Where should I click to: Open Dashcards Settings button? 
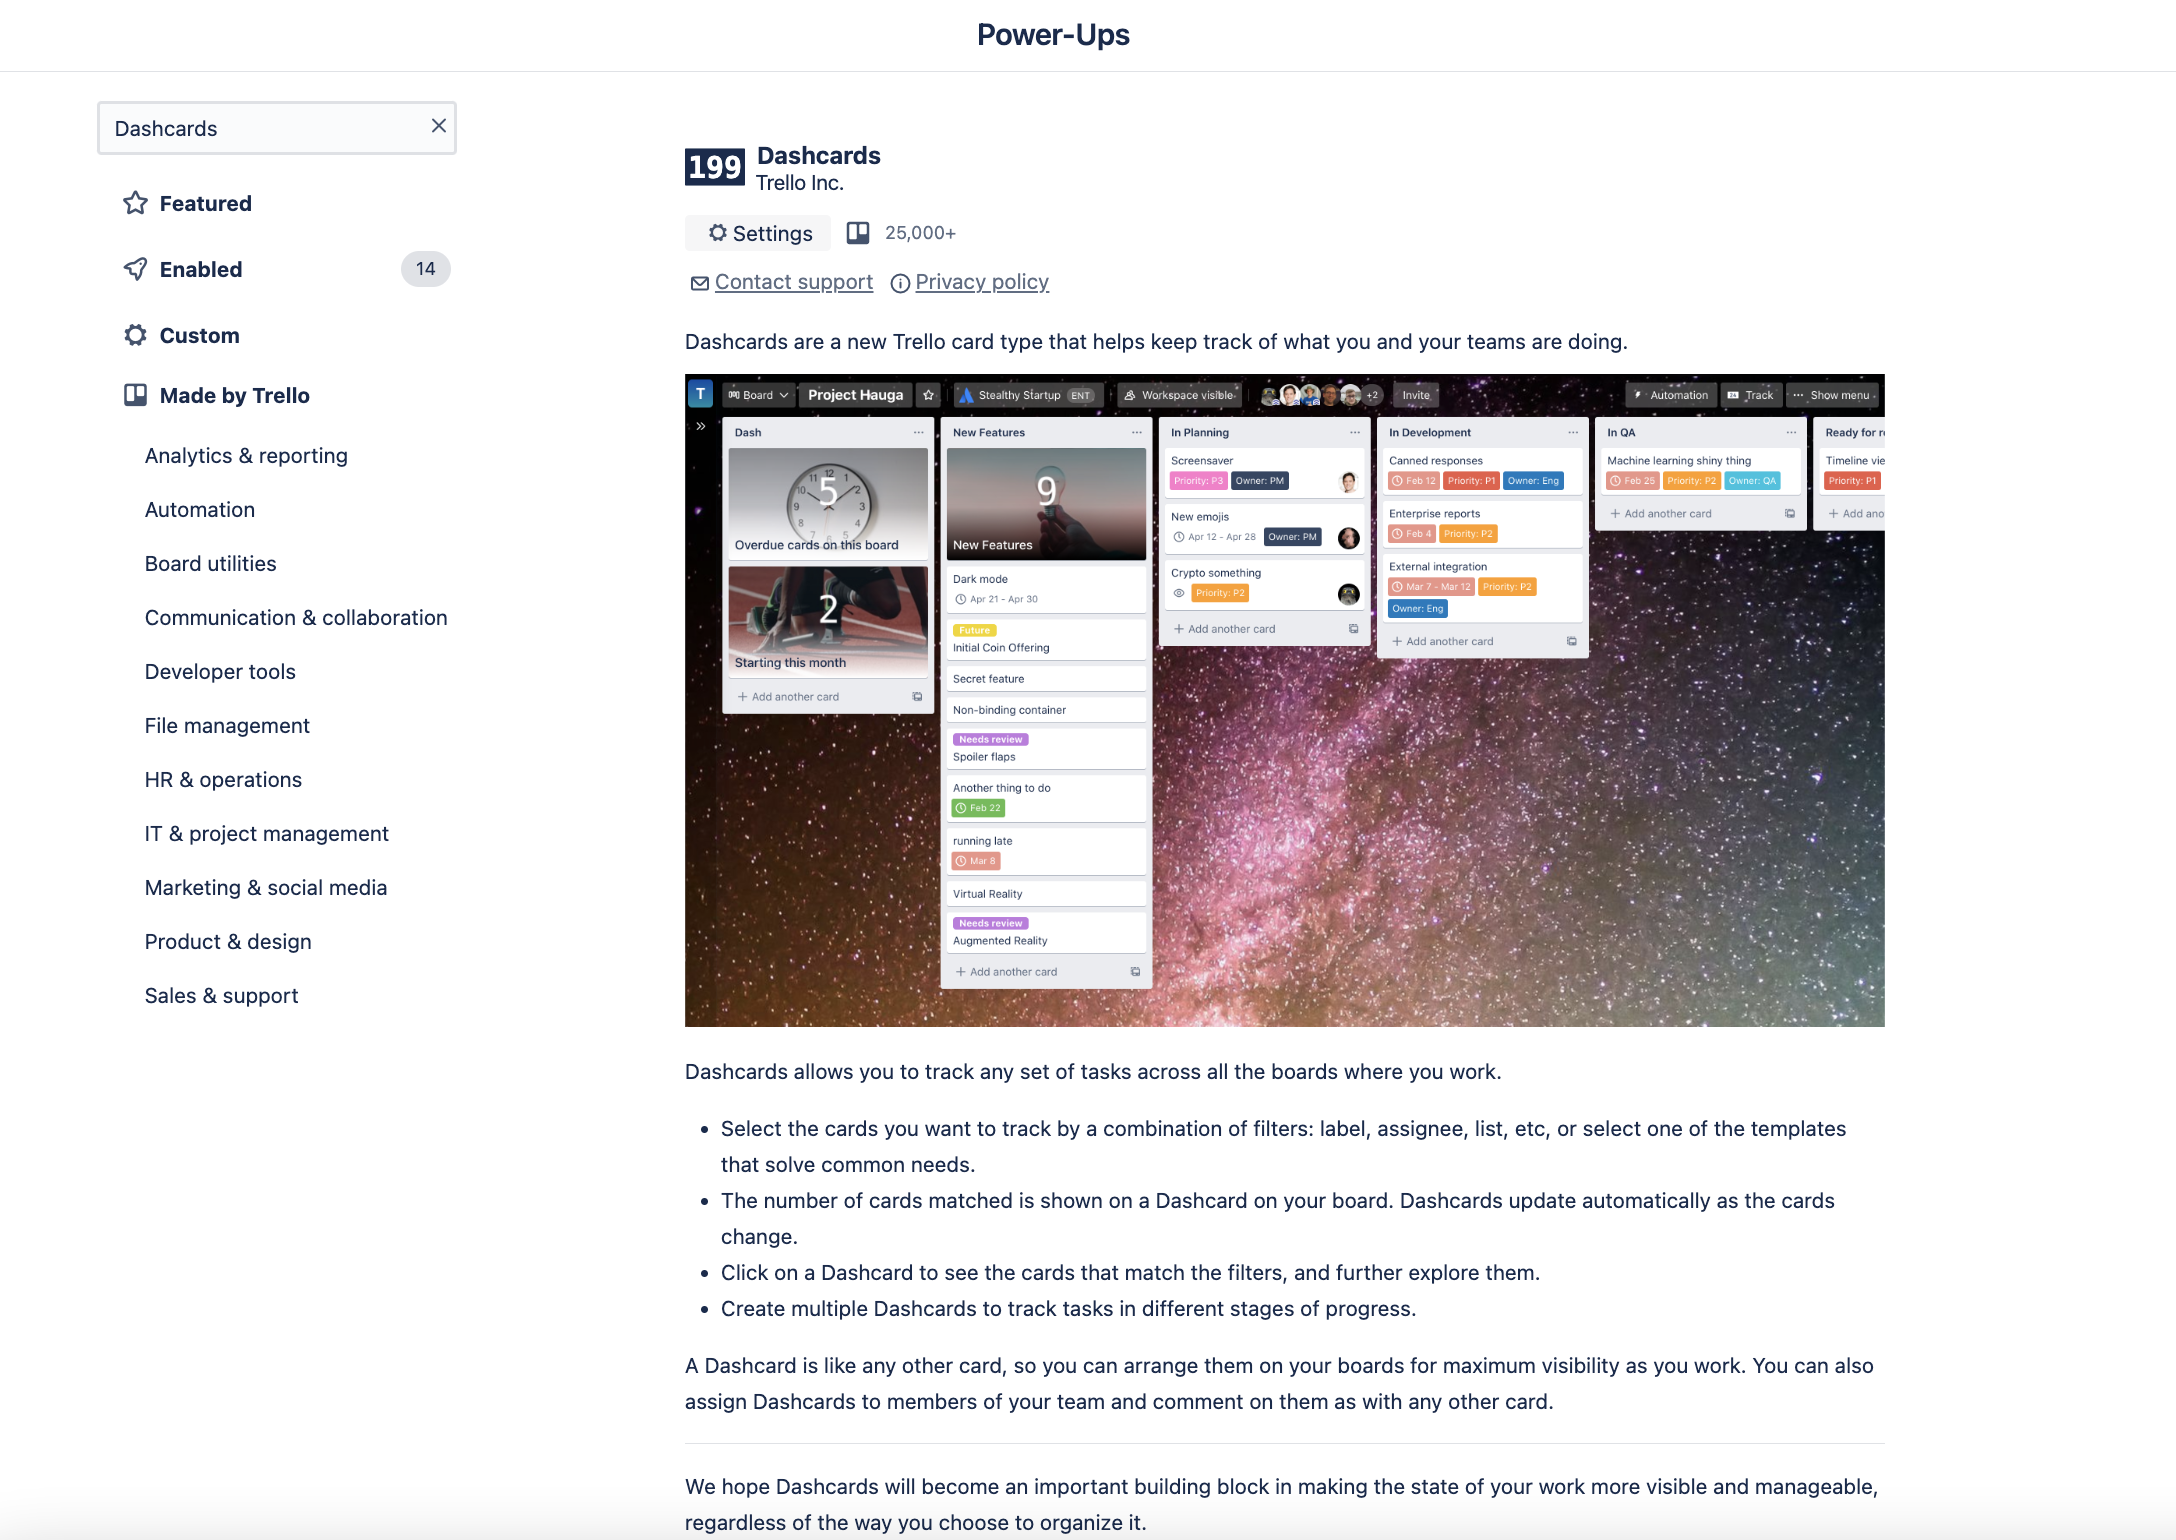tap(758, 233)
